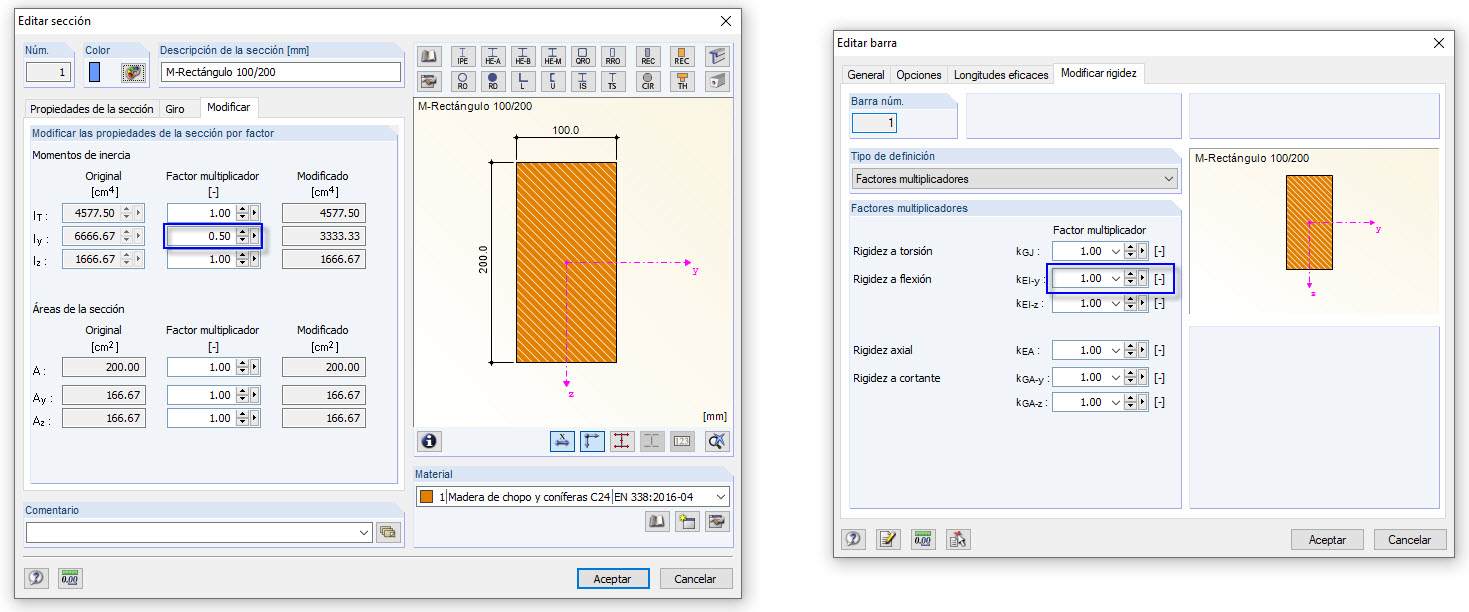Click the blue section color swatch
Viewport: 1469px width, 612px height.
tap(95, 72)
